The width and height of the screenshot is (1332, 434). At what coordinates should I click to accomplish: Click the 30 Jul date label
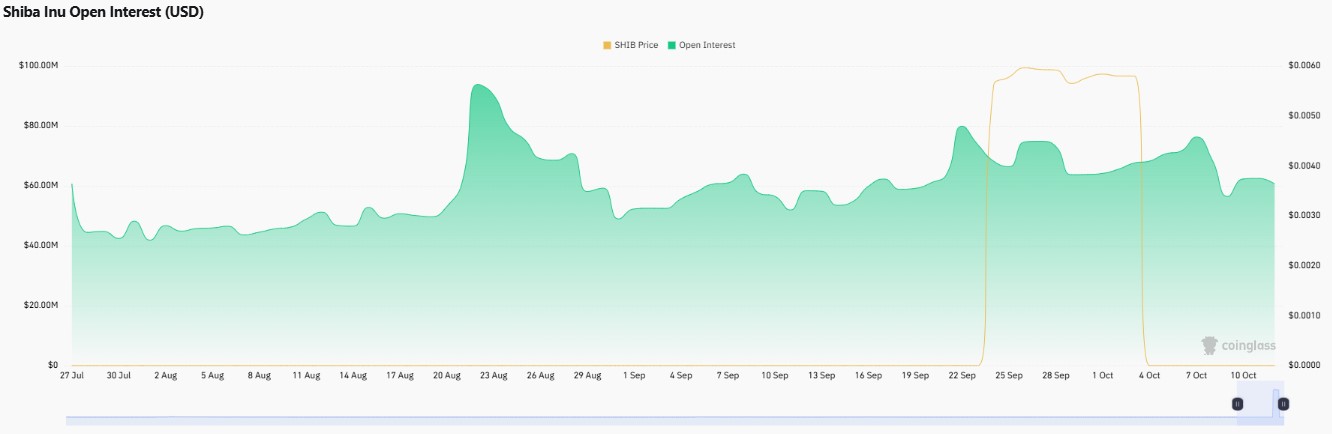[x=118, y=375]
